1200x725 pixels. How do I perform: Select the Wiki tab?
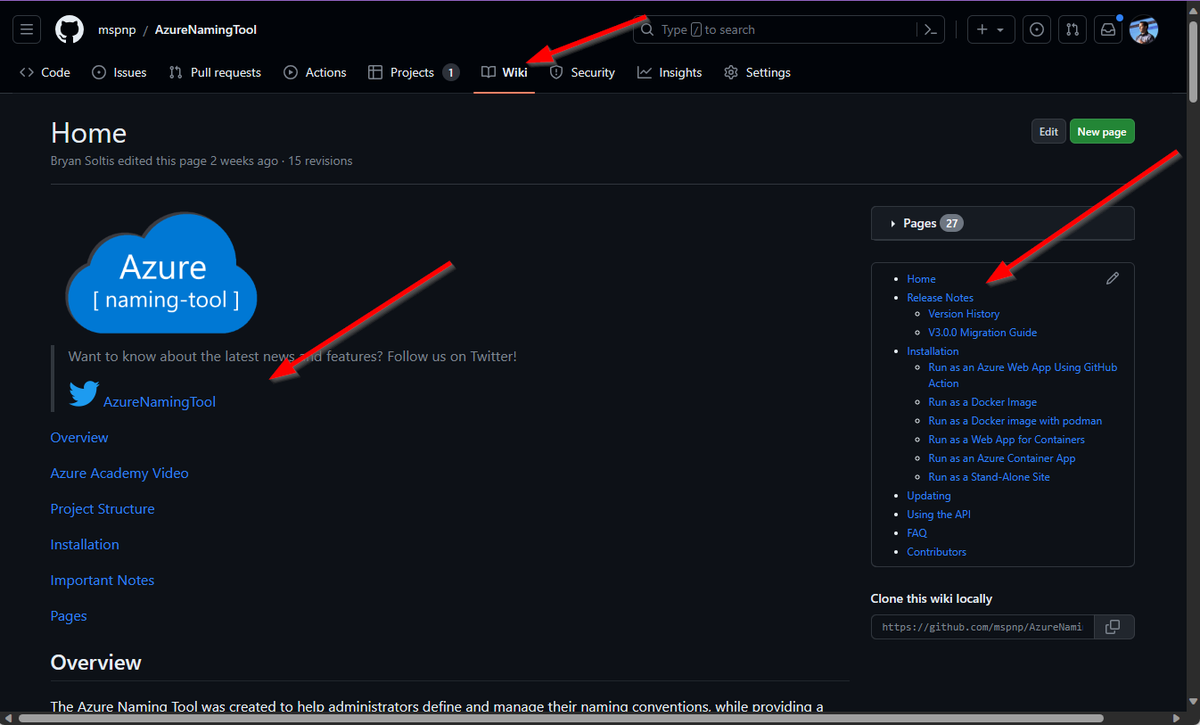coord(504,73)
